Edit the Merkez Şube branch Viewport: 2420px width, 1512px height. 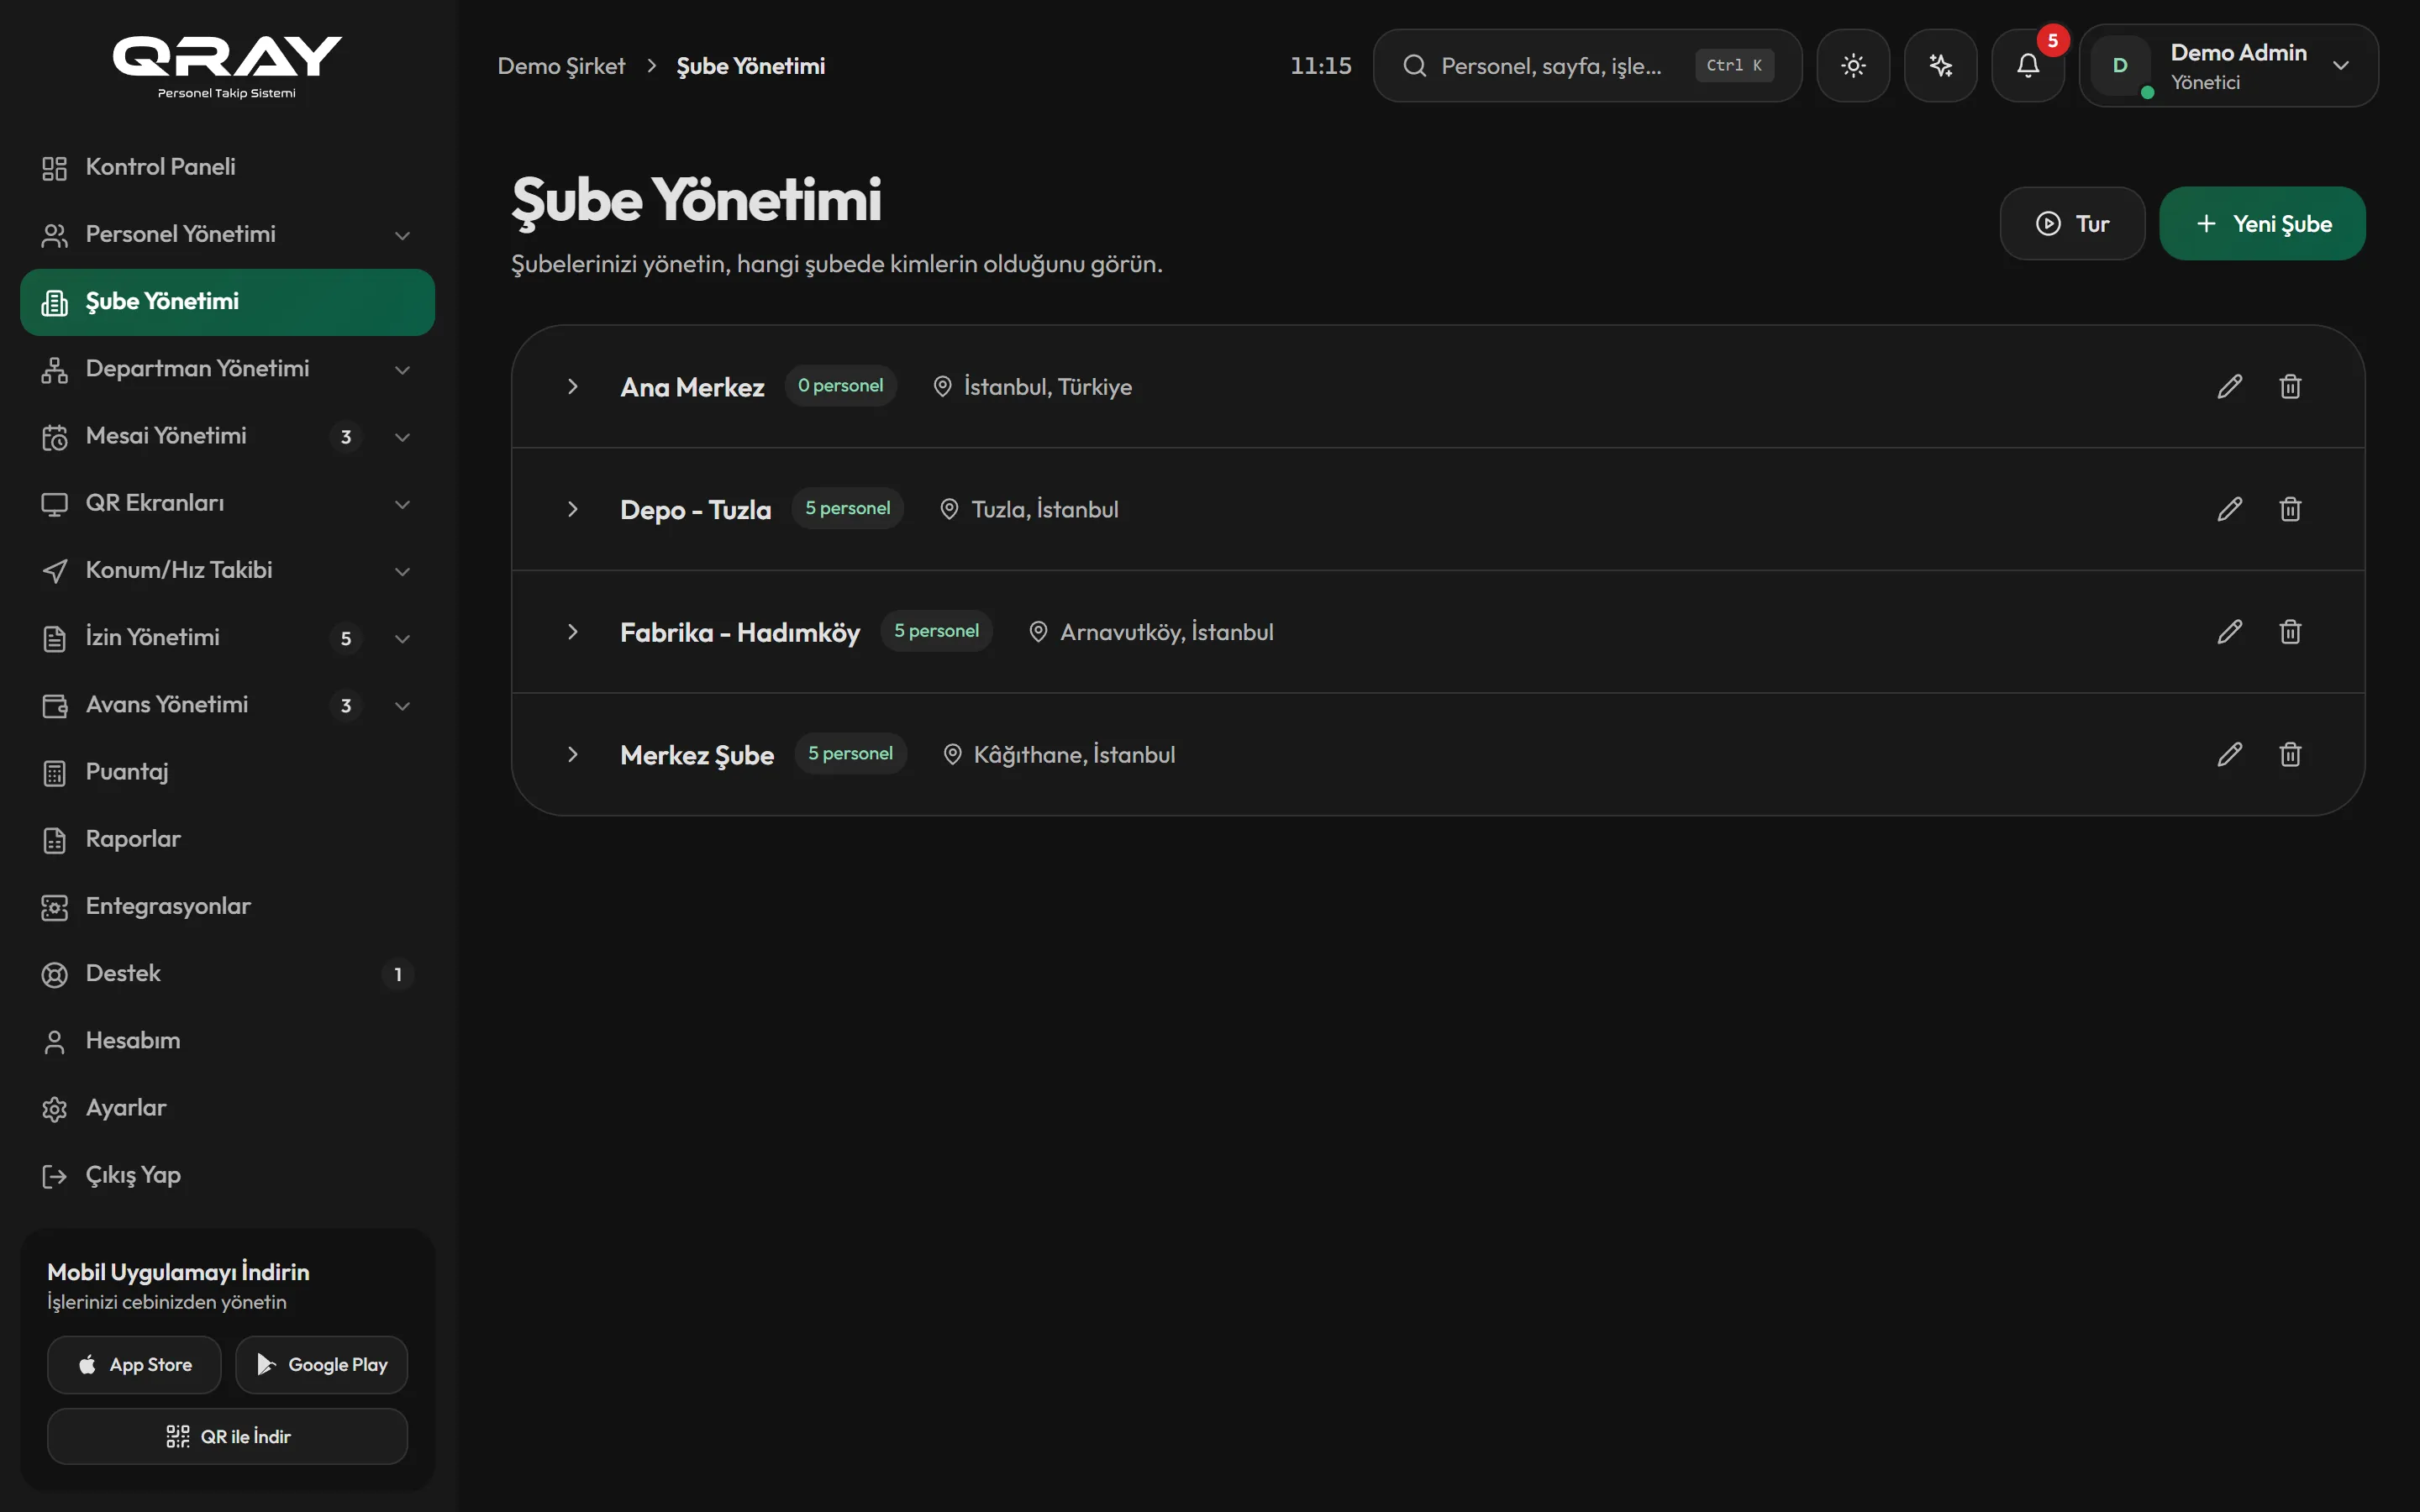2229,754
